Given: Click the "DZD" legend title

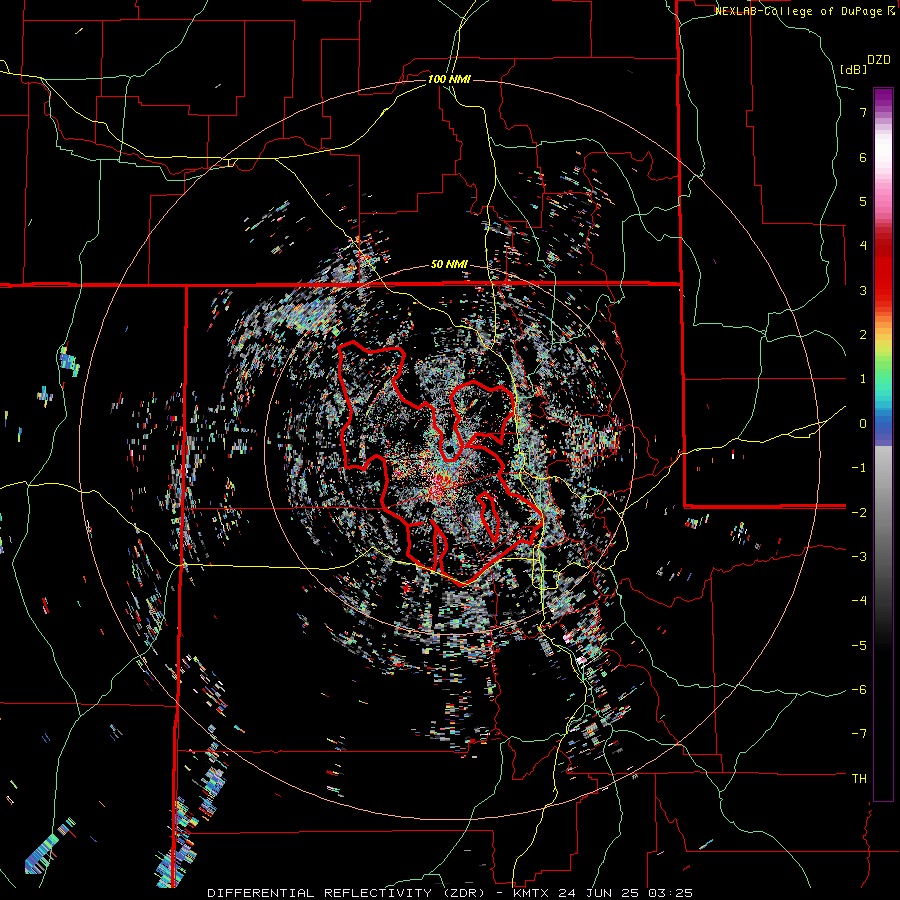Looking at the screenshot, I should (879, 60).
